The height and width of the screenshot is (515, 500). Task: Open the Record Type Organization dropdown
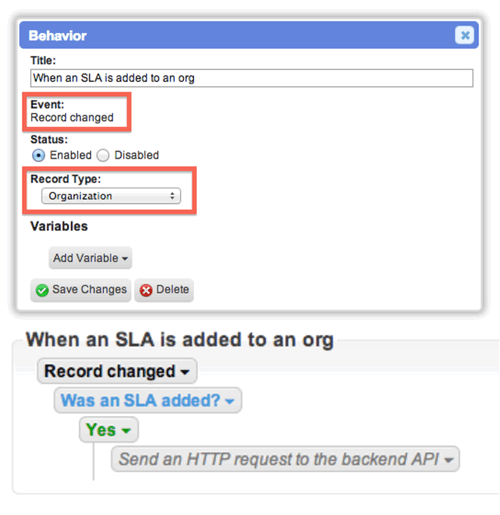pos(111,196)
